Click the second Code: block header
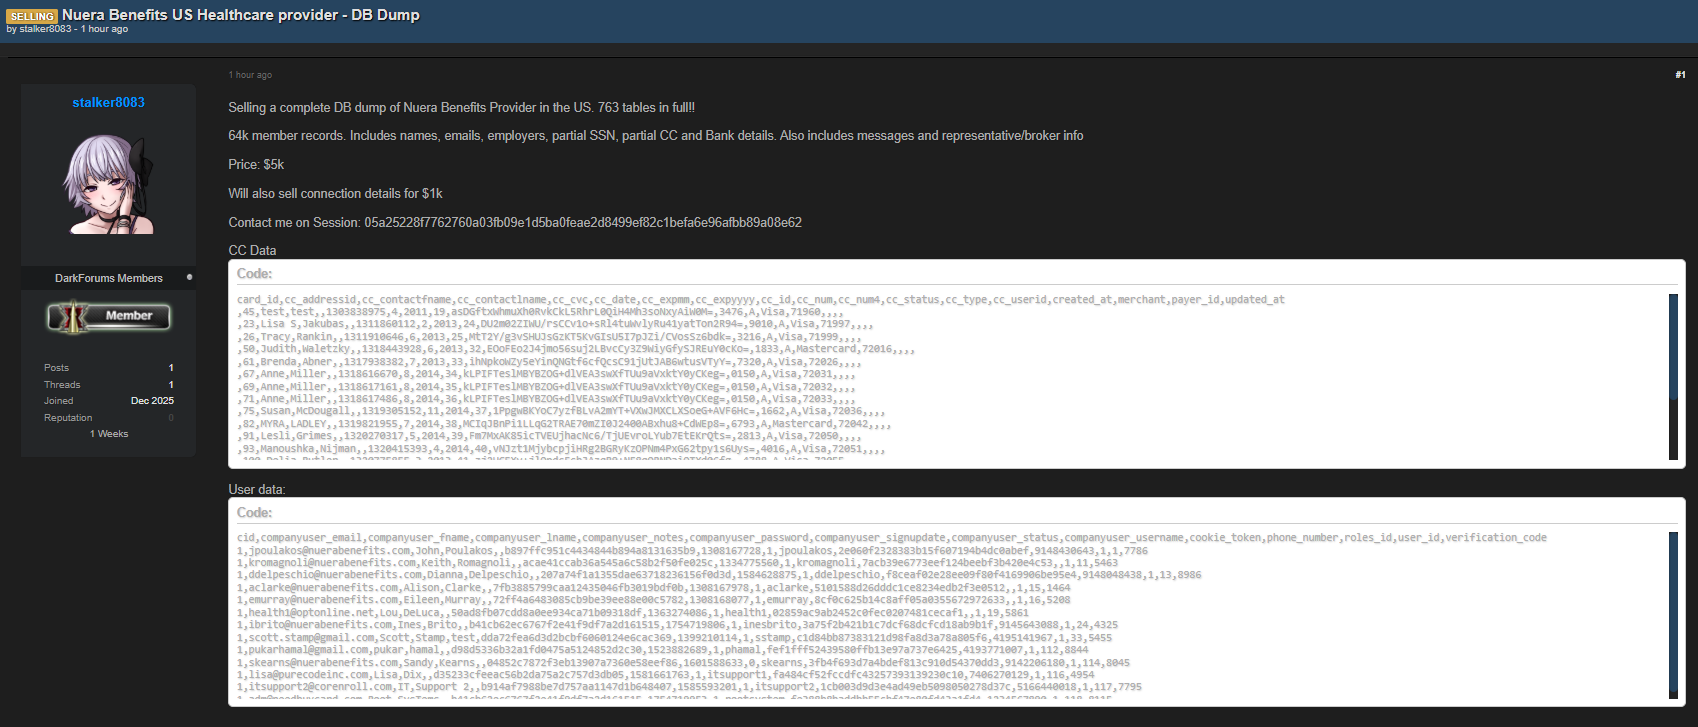The height and width of the screenshot is (727, 1698). click(255, 513)
